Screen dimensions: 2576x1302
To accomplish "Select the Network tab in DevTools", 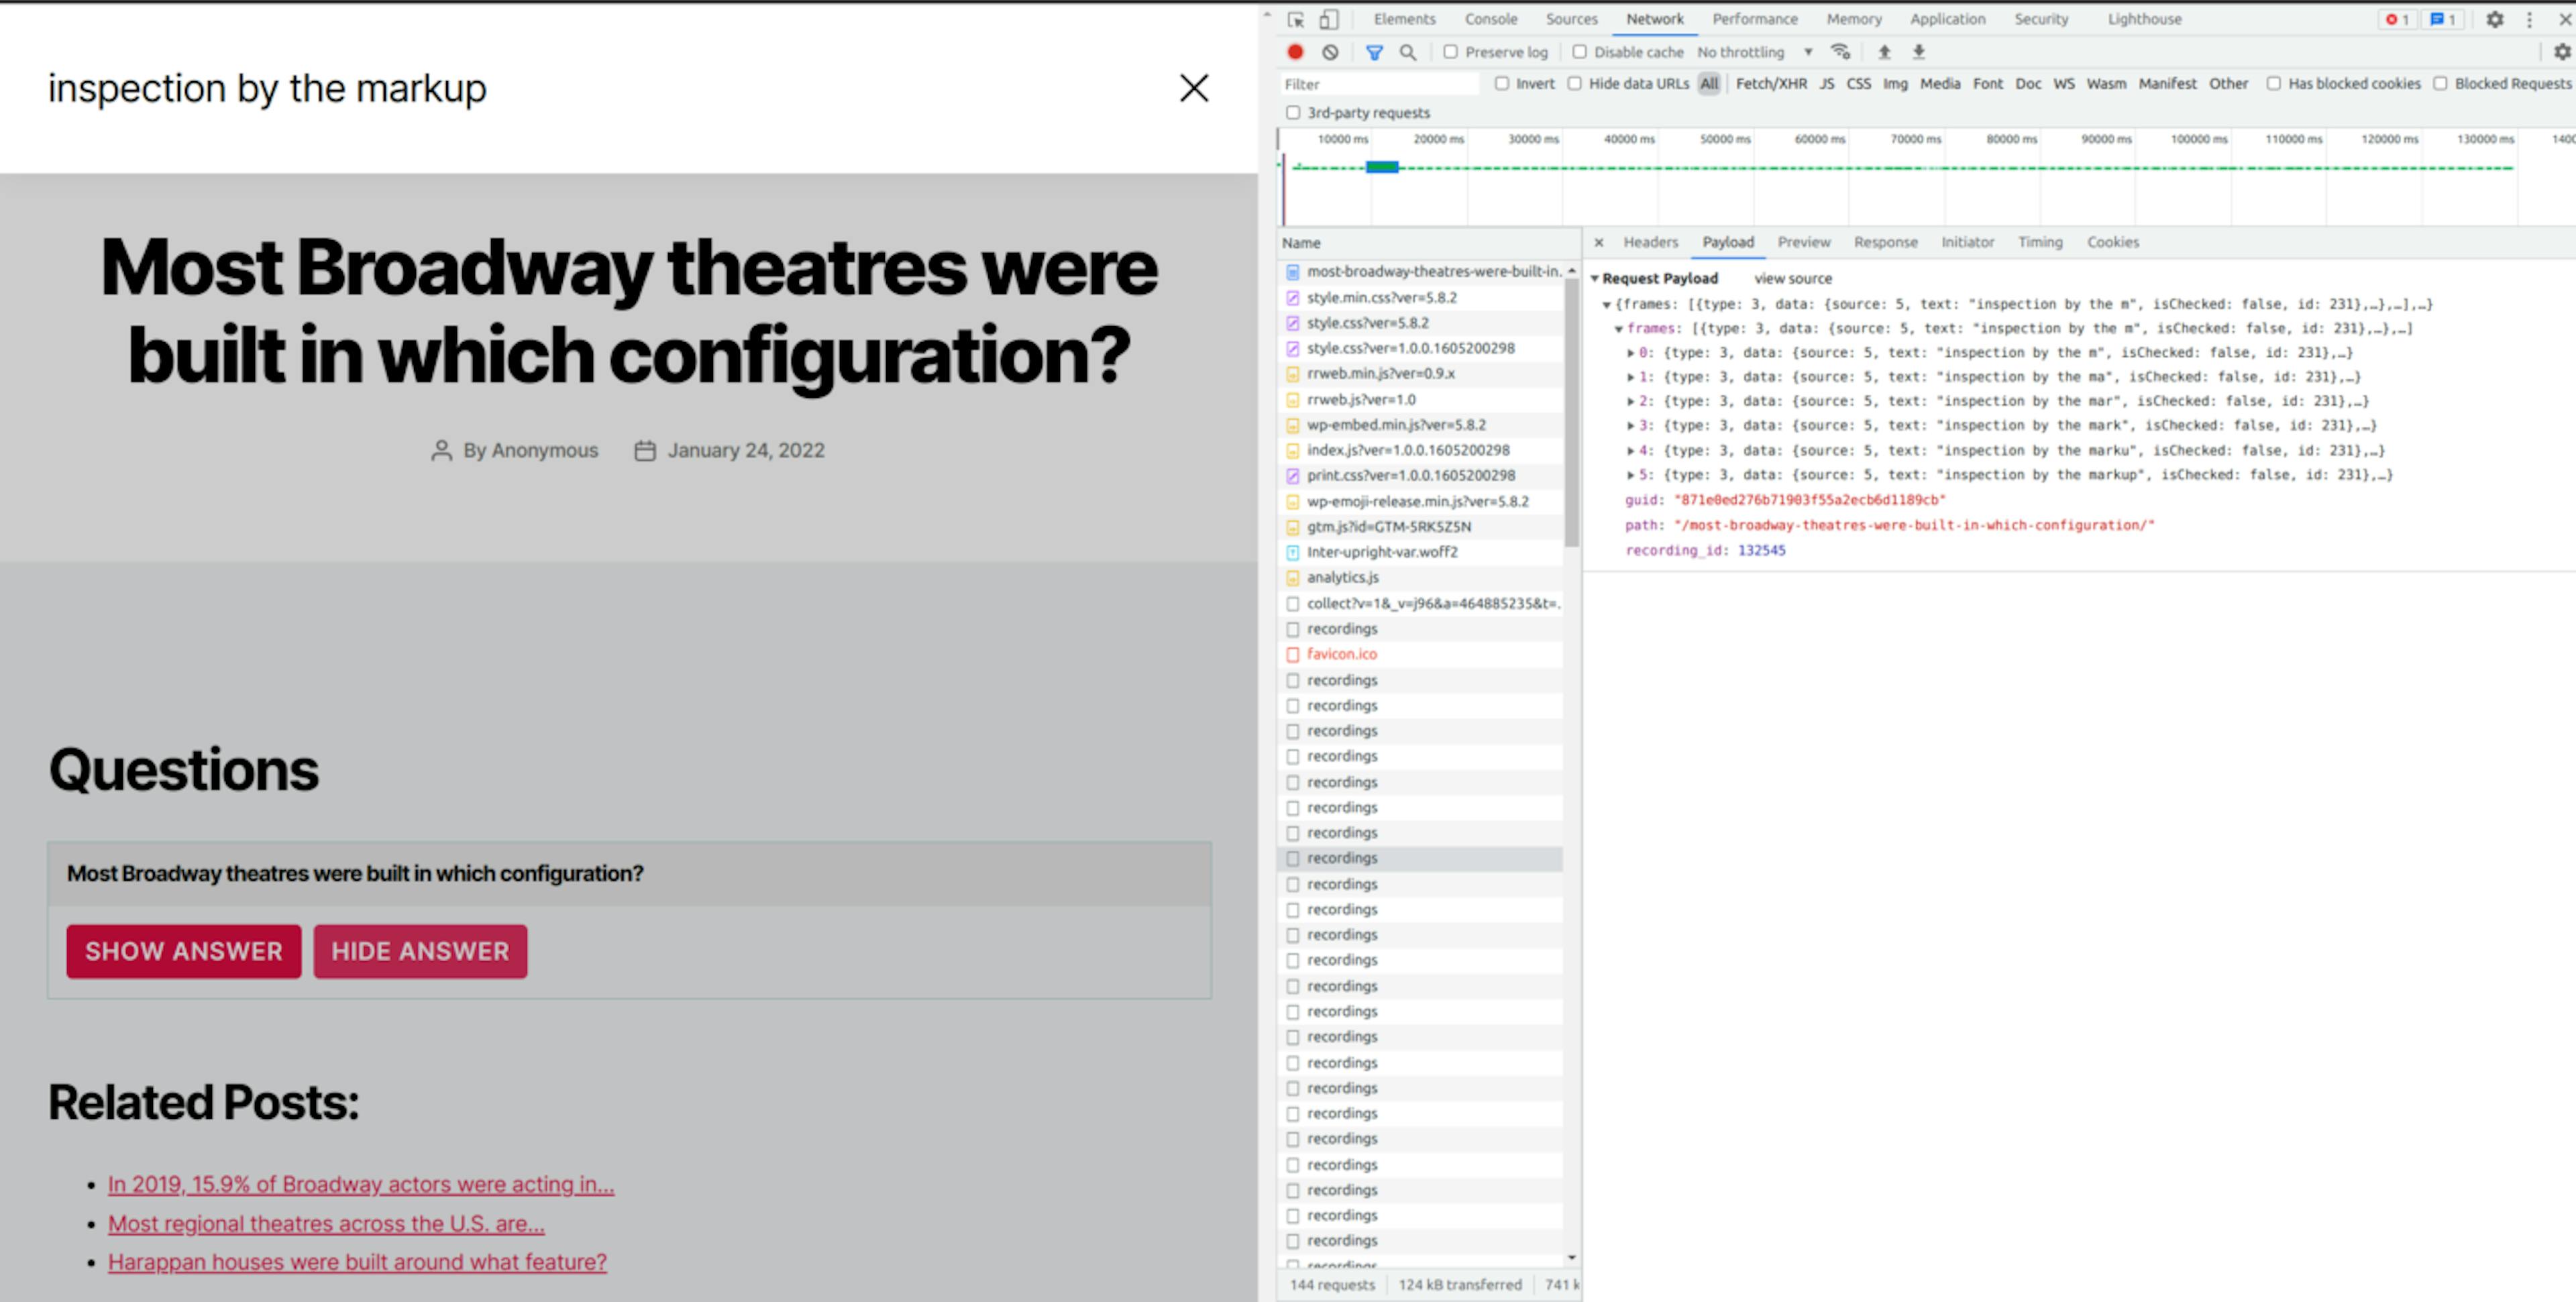I will pyautogui.click(x=1655, y=18).
